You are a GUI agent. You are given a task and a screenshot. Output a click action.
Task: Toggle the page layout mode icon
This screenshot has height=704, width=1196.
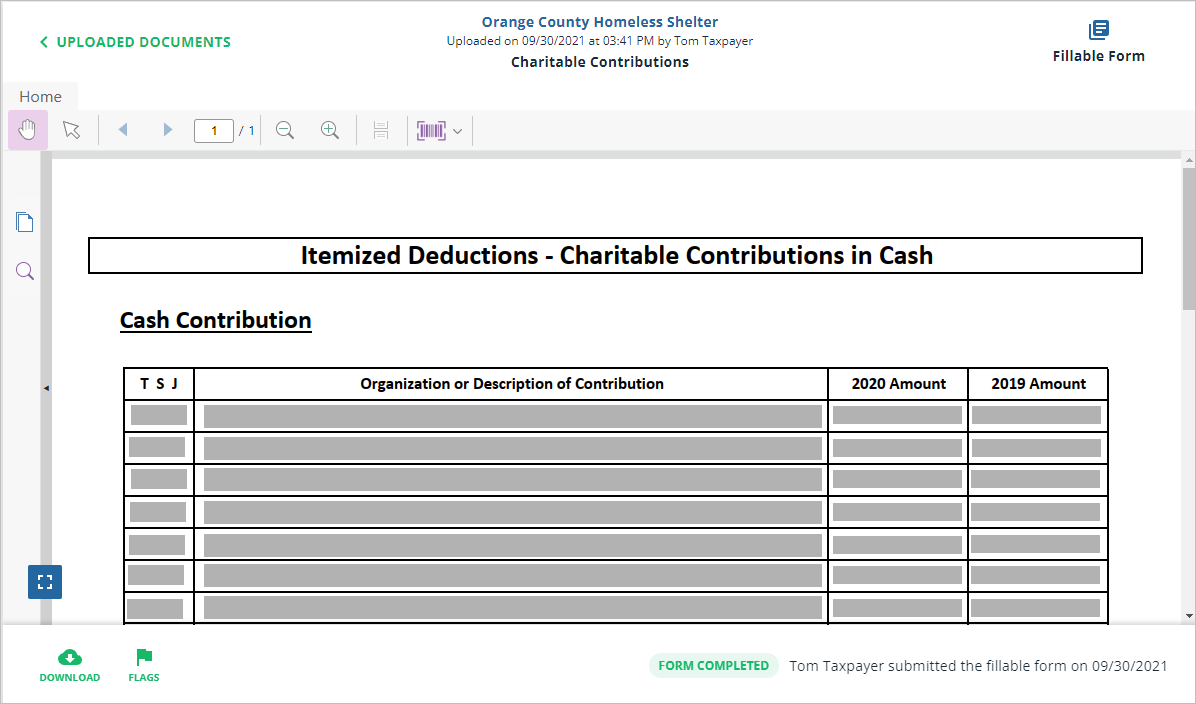380,130
